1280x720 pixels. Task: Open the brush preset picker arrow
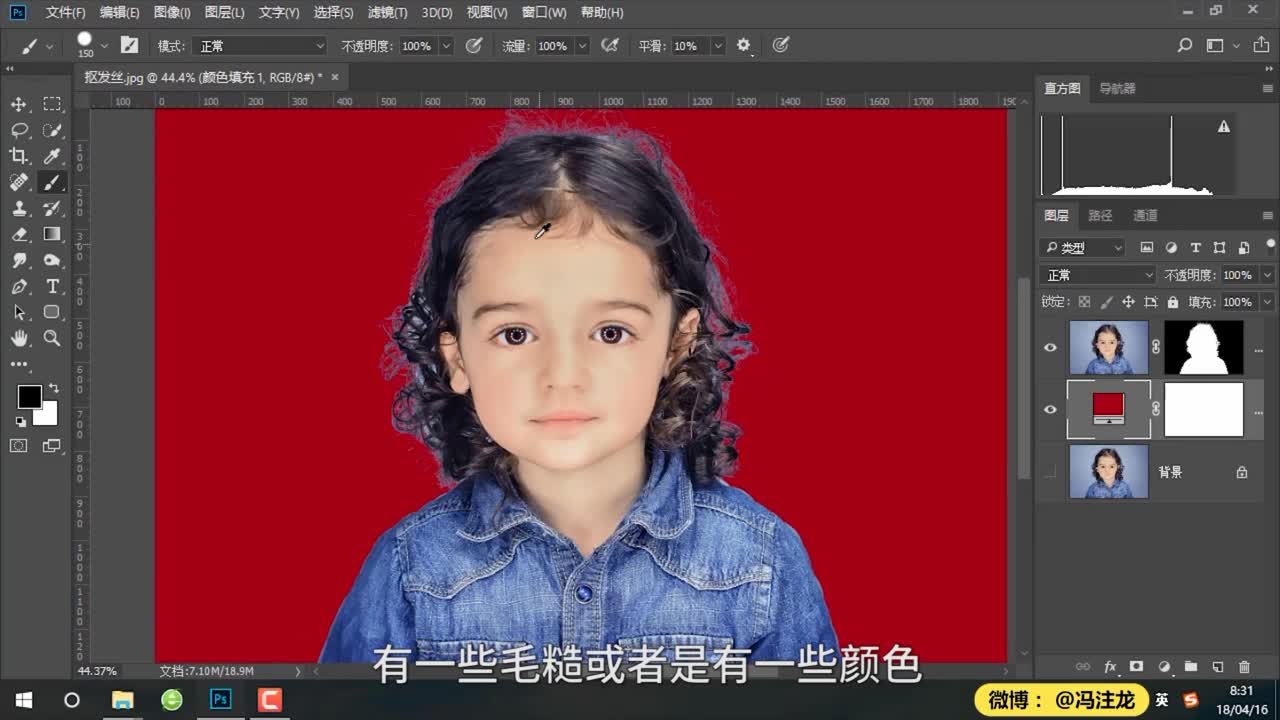pos(104,45)
